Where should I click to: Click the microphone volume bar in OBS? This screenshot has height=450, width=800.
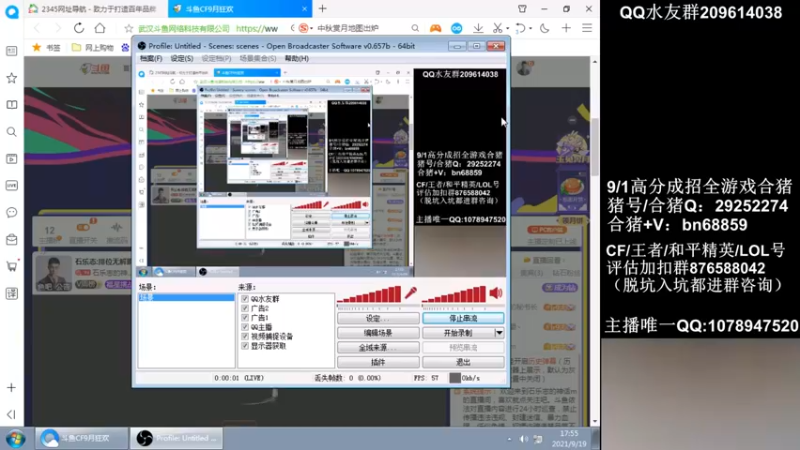click(369, 294)
